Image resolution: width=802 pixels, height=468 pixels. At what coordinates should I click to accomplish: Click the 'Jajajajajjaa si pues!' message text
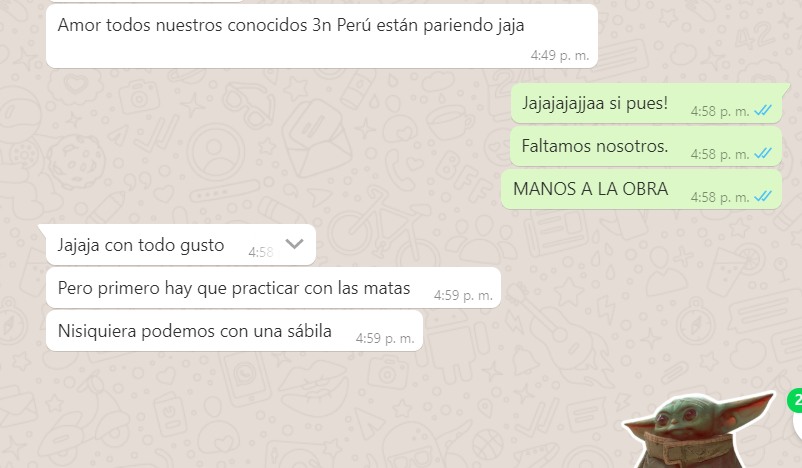(x=594, y=103)
